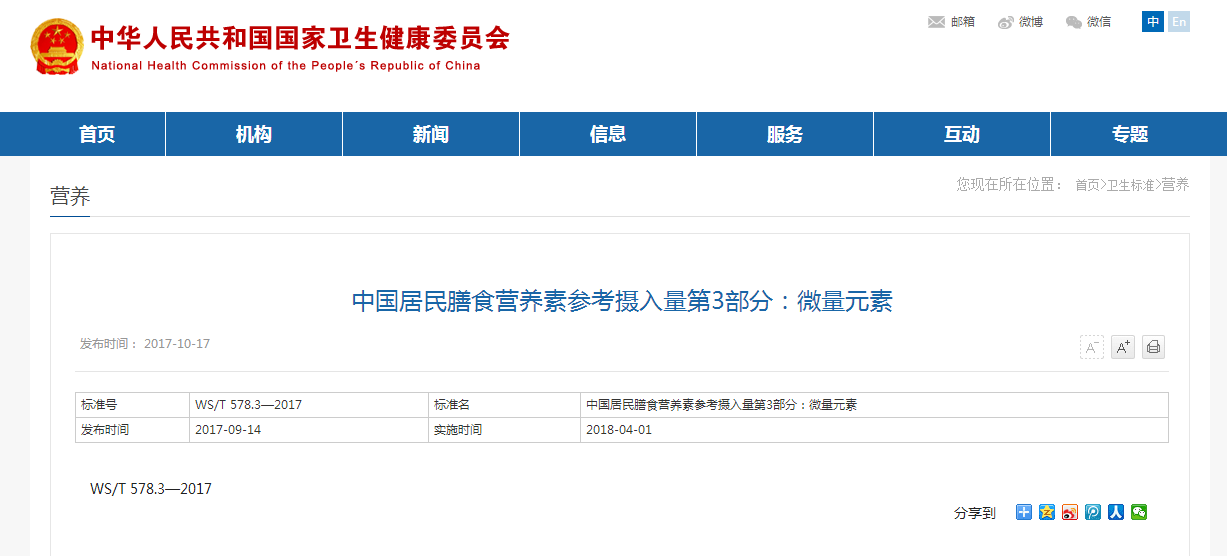This screenshot has height=556, width=1227.
Task: Click 首页 in breadcrumb path
Action: (x=1087, y=185)
